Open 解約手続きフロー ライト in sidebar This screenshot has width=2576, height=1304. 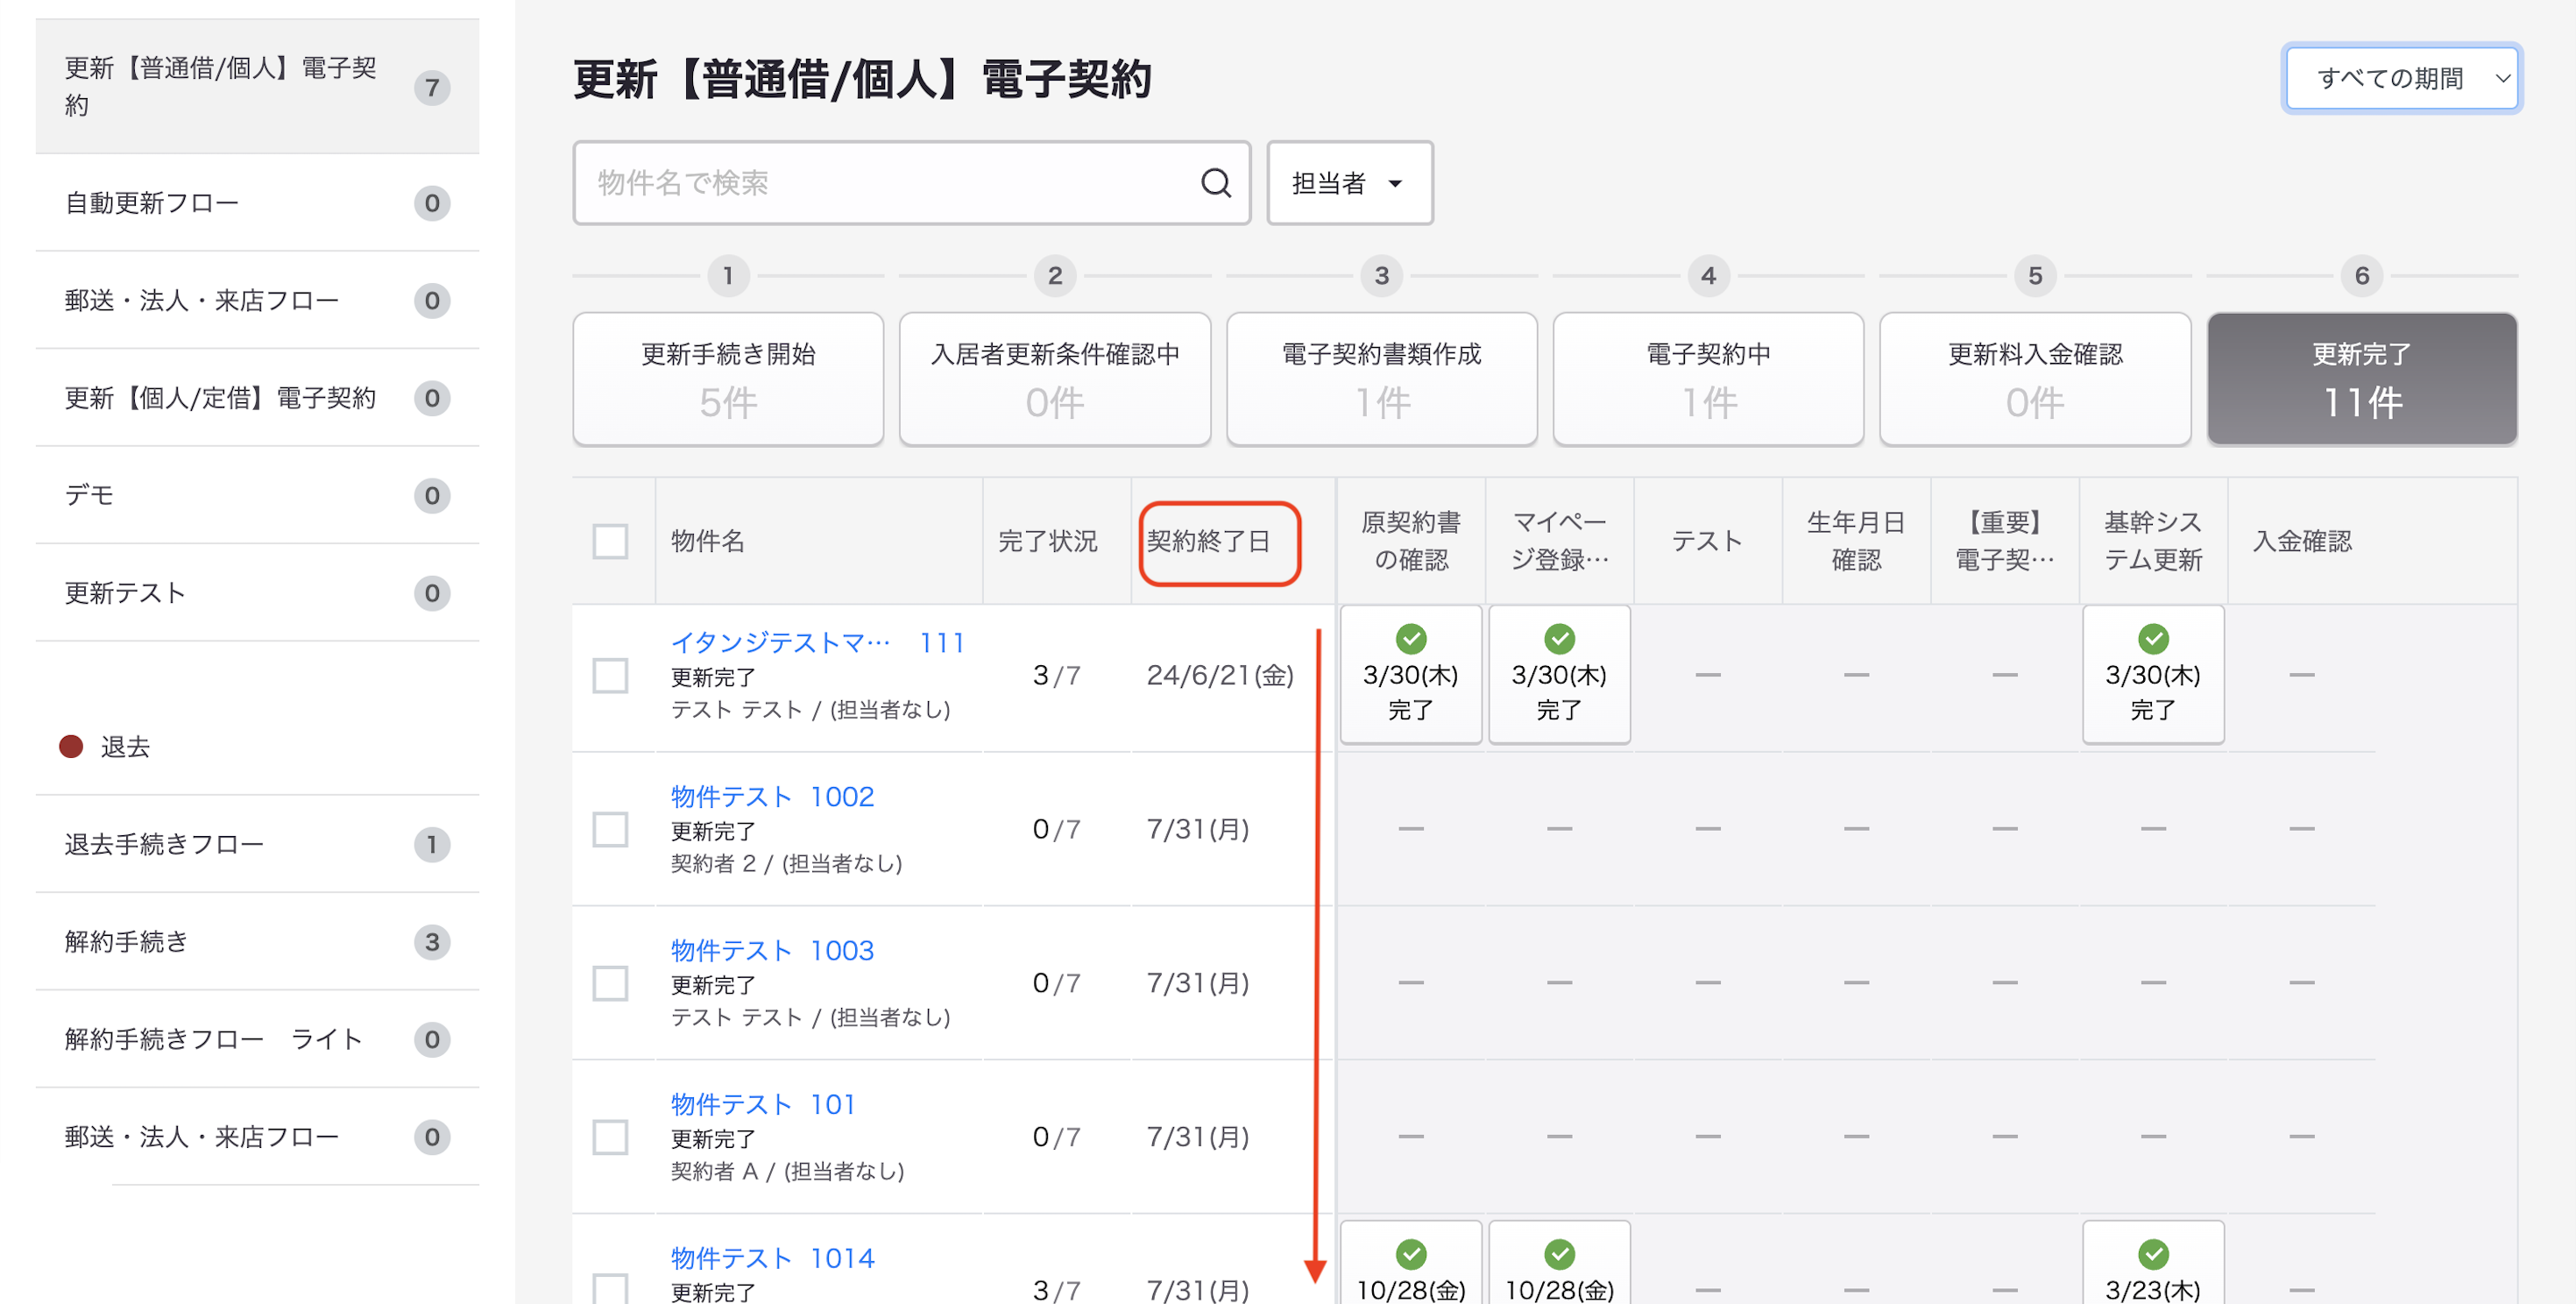coord(257,1039)
